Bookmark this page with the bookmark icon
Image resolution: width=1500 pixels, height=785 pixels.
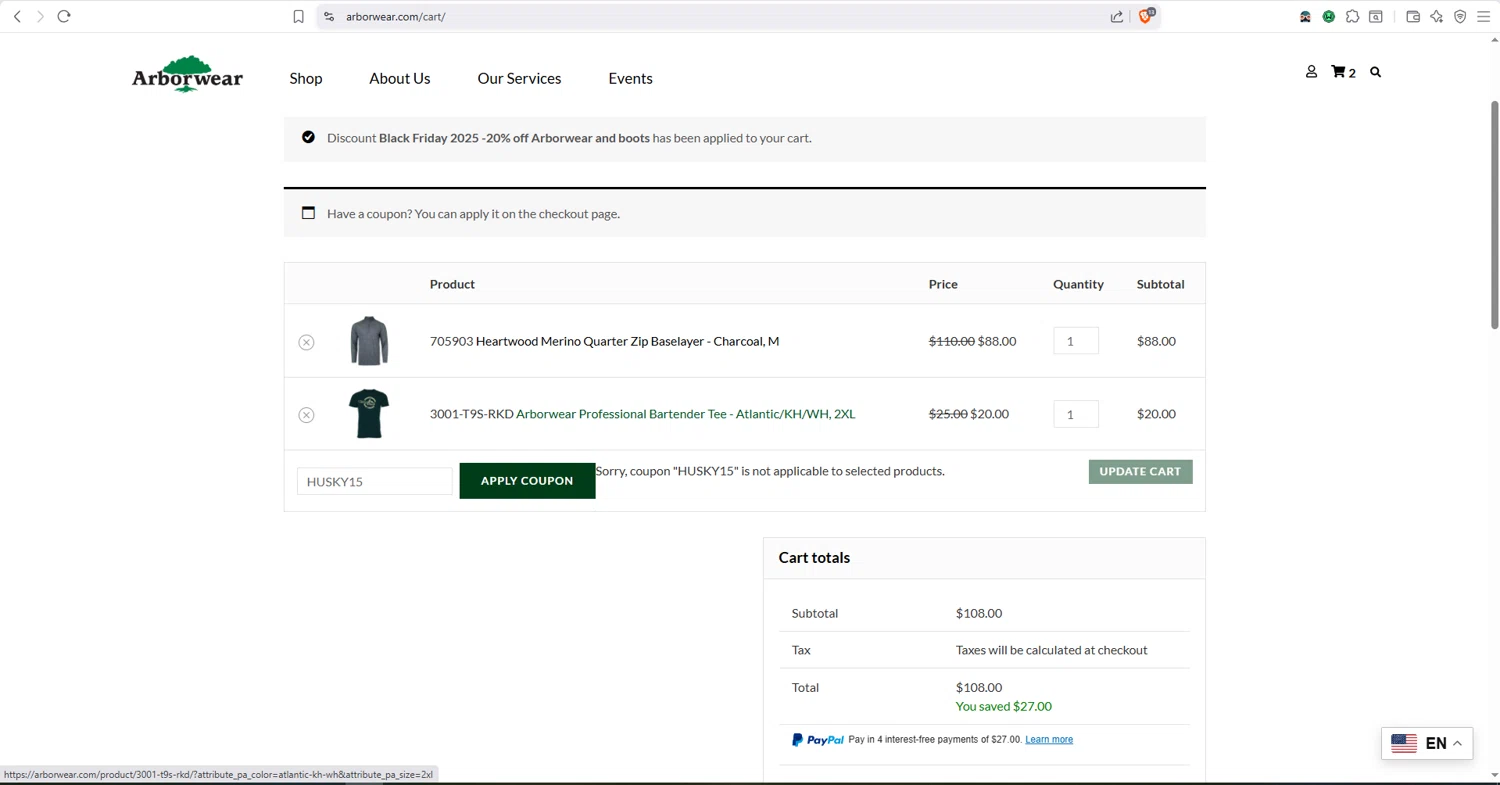[298, 16]
